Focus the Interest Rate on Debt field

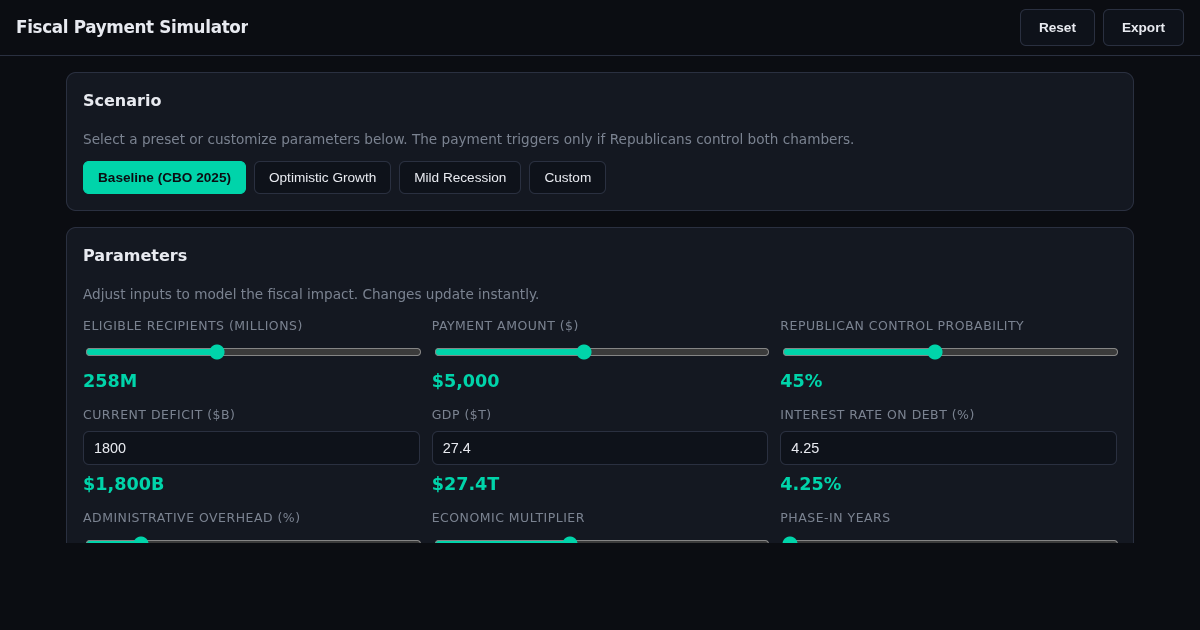tap(948, 448)
